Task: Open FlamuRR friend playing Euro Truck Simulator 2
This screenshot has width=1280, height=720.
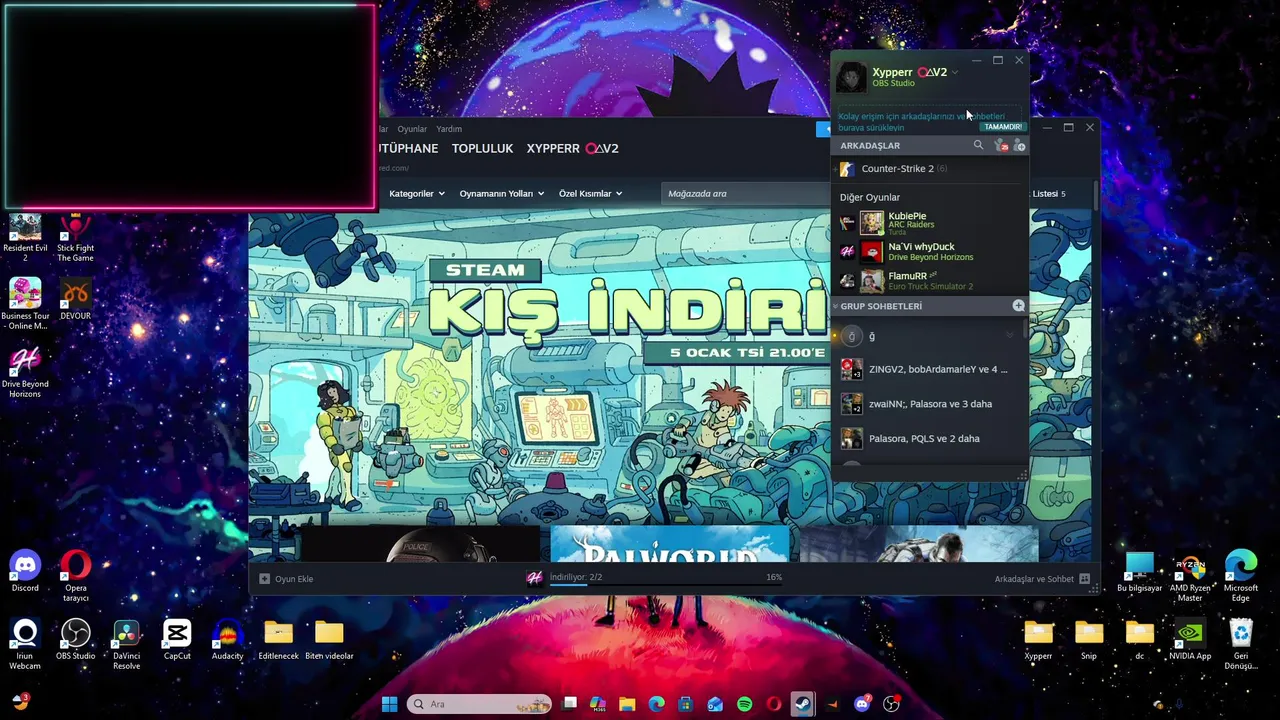Action: coord(930,280)
